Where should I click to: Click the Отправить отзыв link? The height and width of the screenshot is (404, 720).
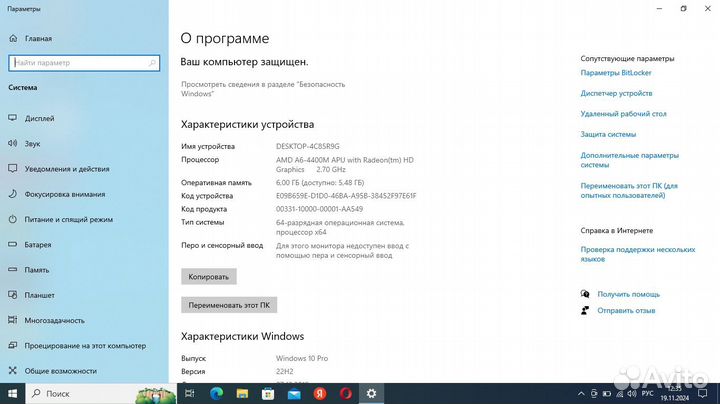[x=626, y=311]
